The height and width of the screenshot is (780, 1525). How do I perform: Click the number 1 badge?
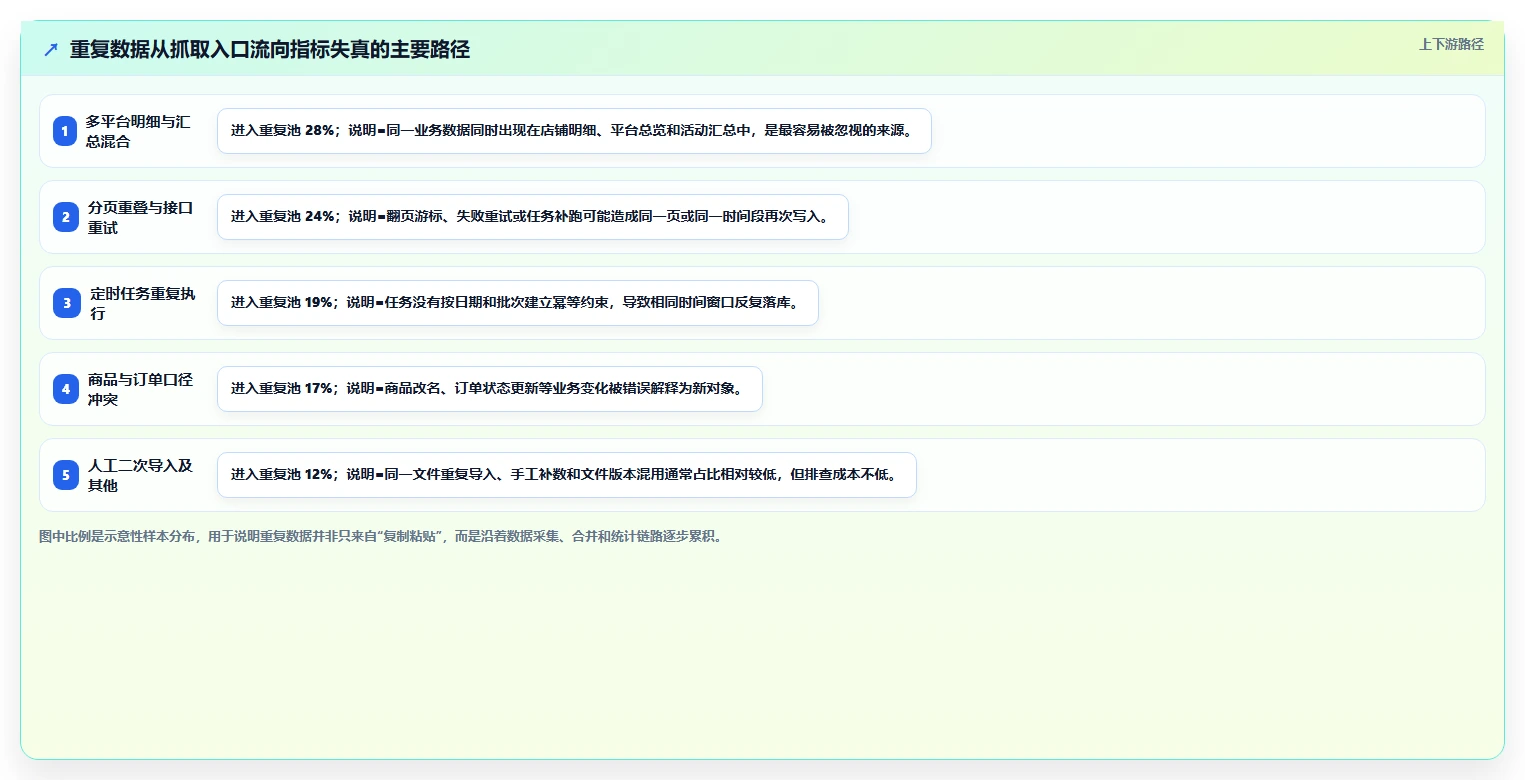click(x=65, y=131)
